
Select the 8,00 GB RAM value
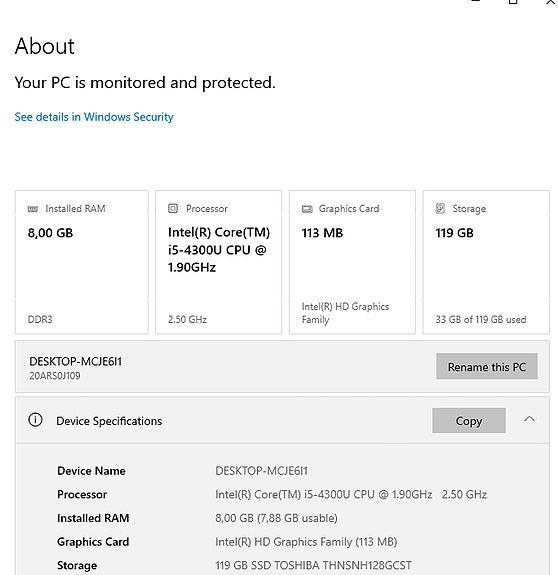click(51, 233)
